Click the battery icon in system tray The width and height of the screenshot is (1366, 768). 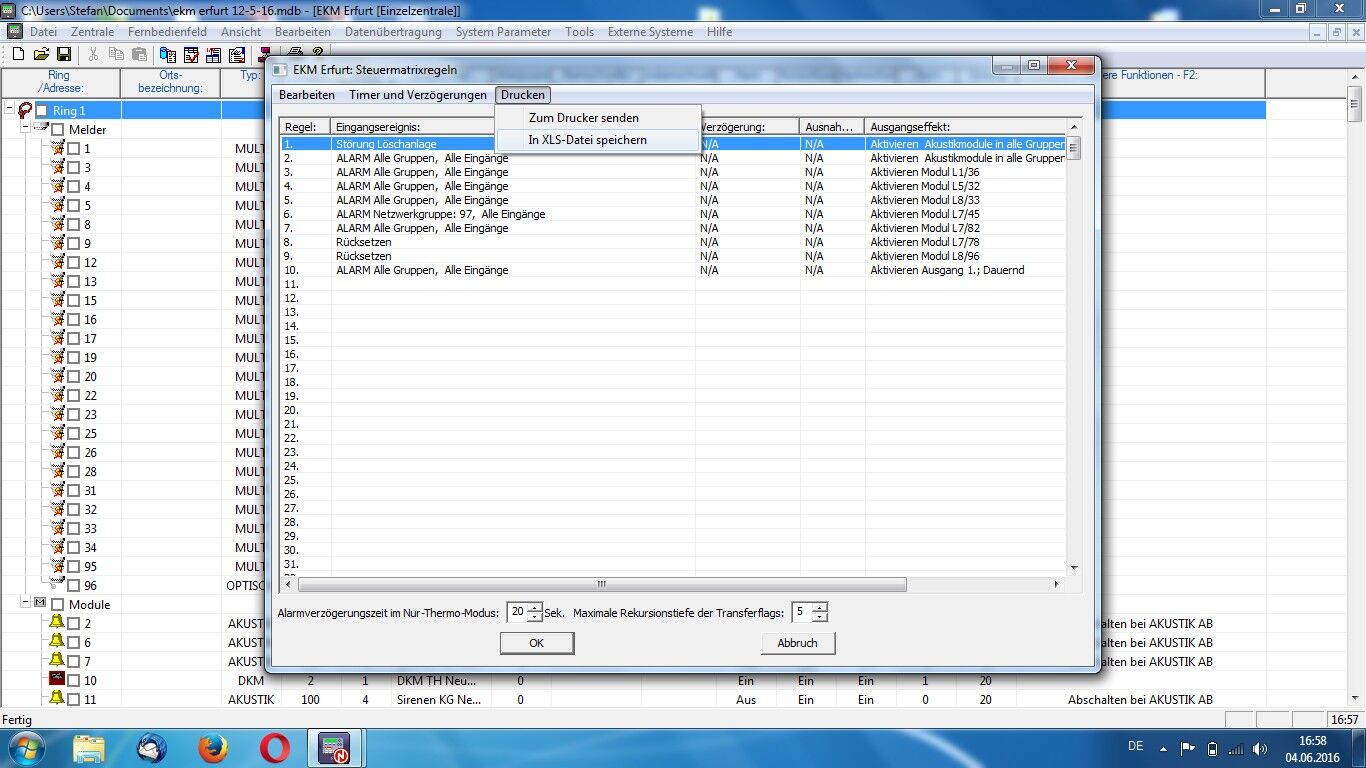(1213, 748)
